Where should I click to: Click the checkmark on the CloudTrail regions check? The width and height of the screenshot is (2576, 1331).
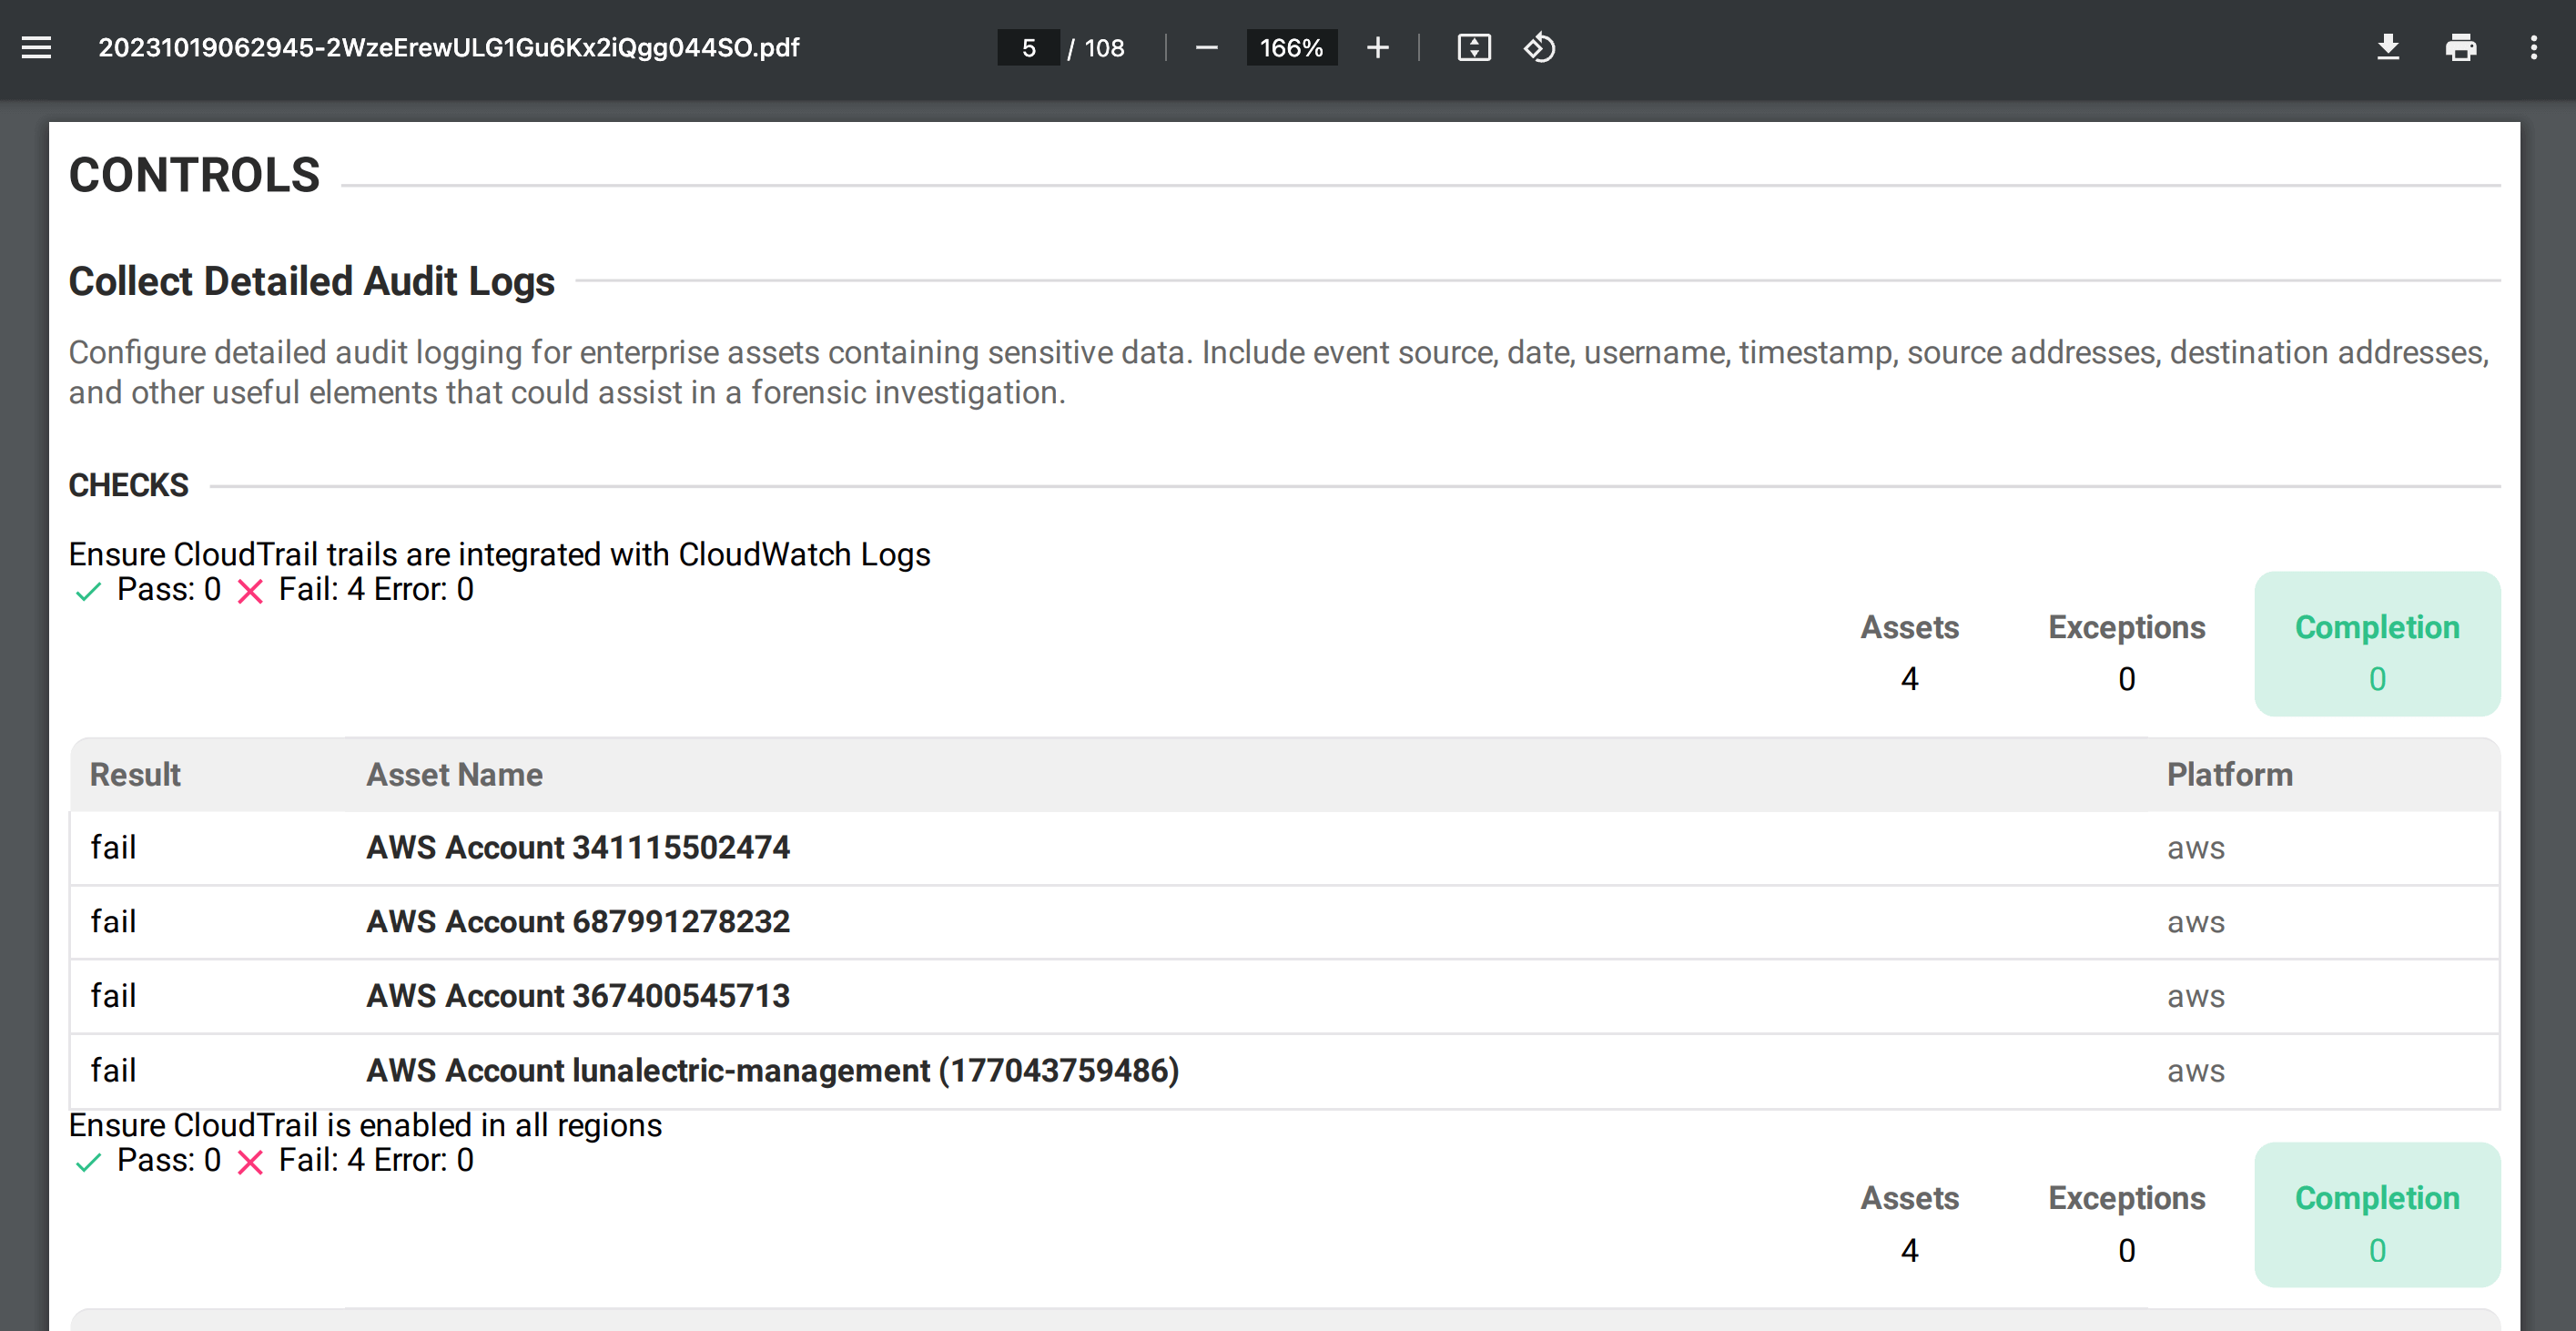[87, 1162]
